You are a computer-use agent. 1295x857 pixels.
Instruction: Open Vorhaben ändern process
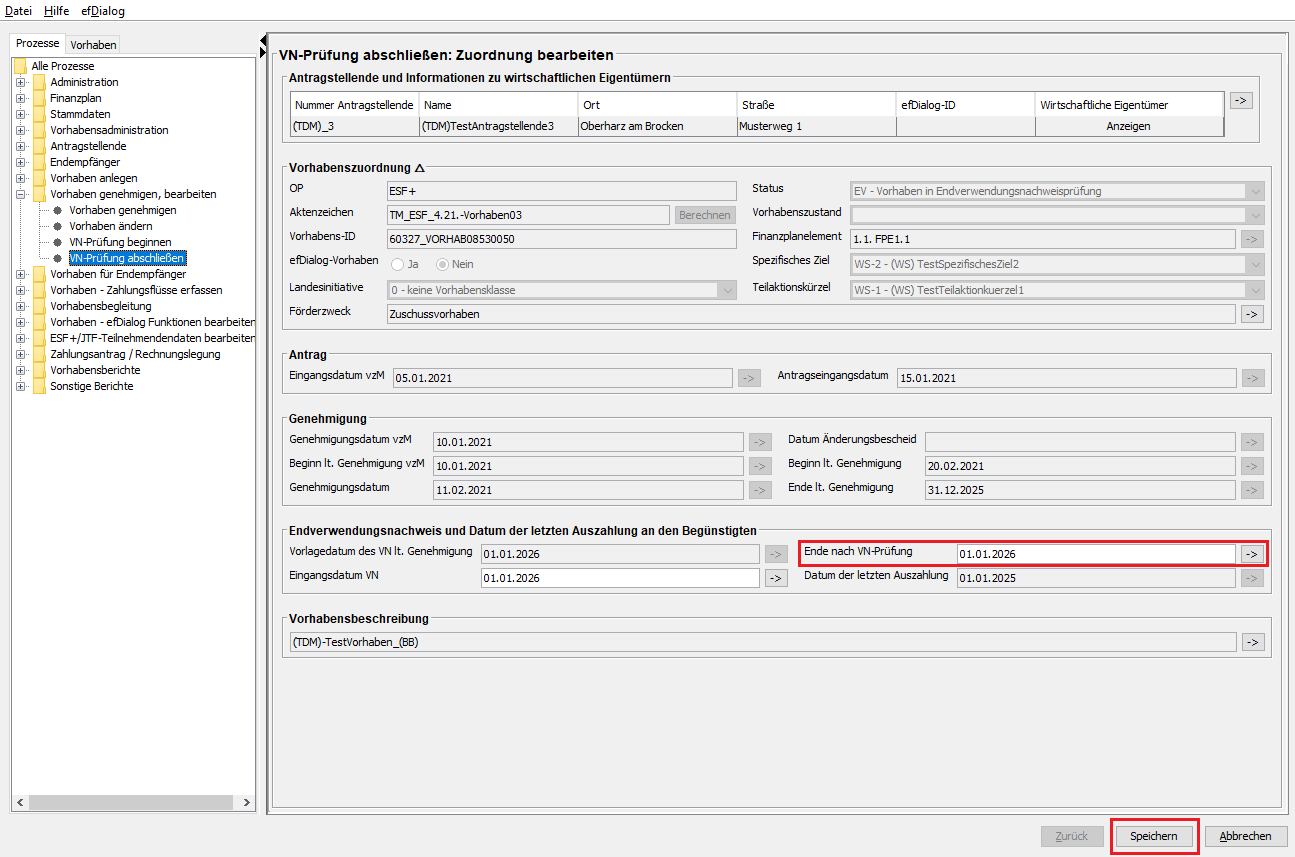point(111,226)
